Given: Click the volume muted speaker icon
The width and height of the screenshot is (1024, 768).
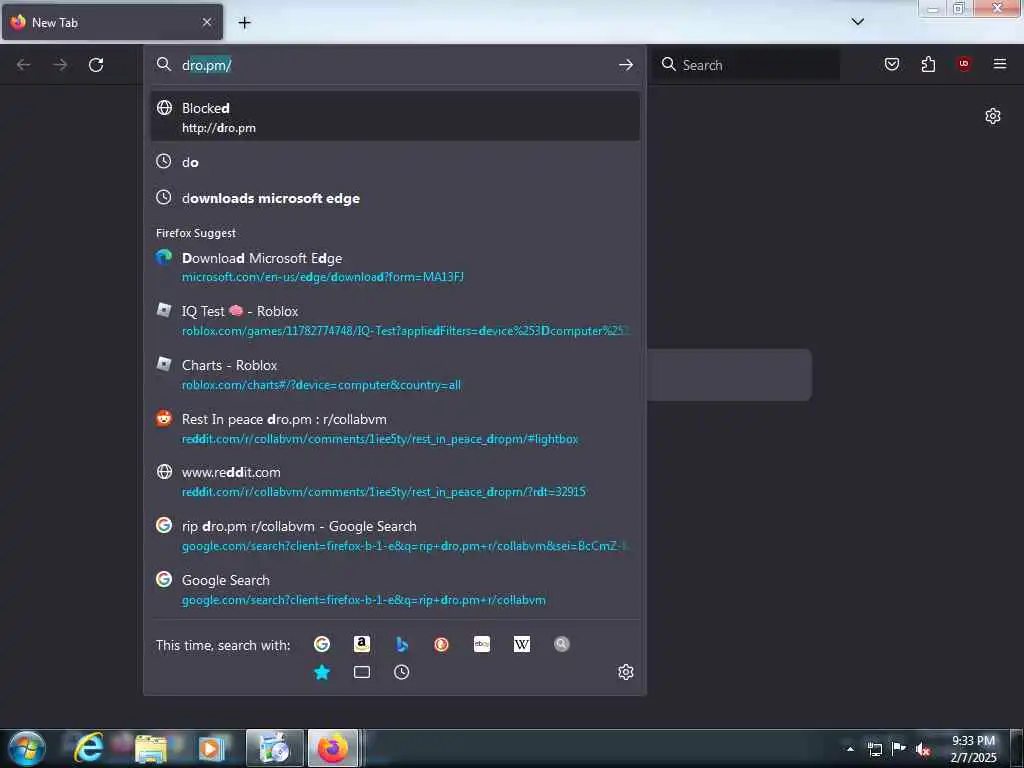Looking at the screenshot, I should (x=922, y=749).
